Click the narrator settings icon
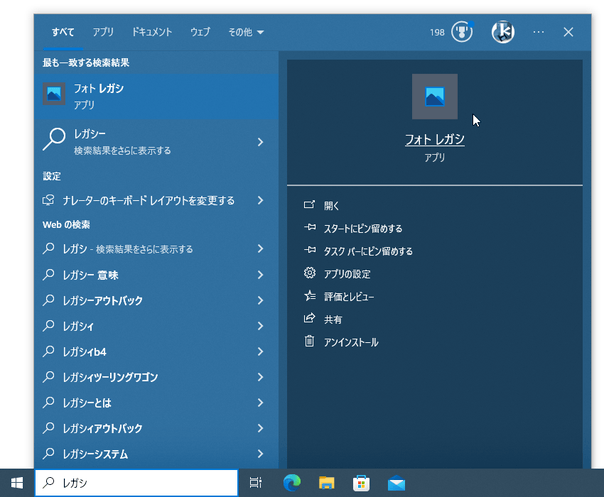604x497 pixels. click(49, 200)
